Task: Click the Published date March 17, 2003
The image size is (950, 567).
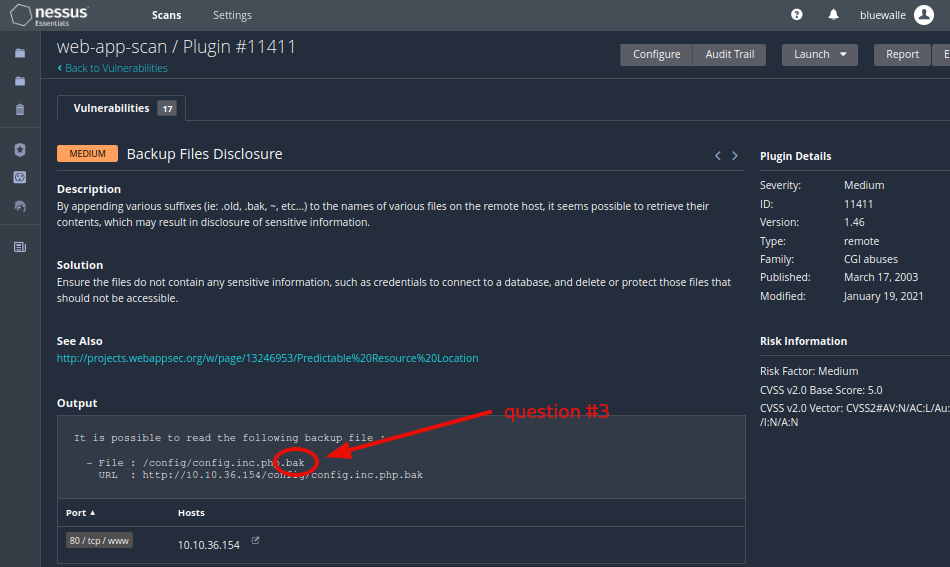Action: (881, 277)
